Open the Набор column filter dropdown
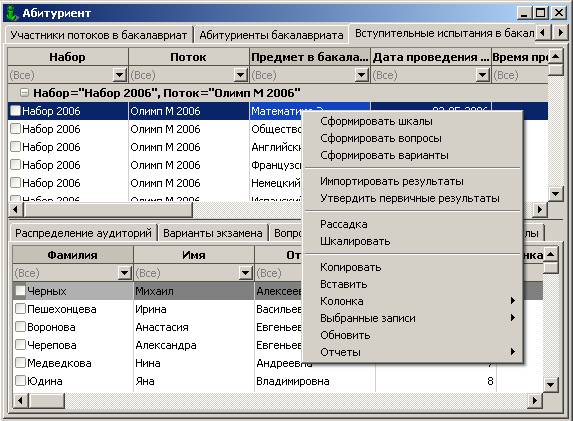 coord(119,75)
